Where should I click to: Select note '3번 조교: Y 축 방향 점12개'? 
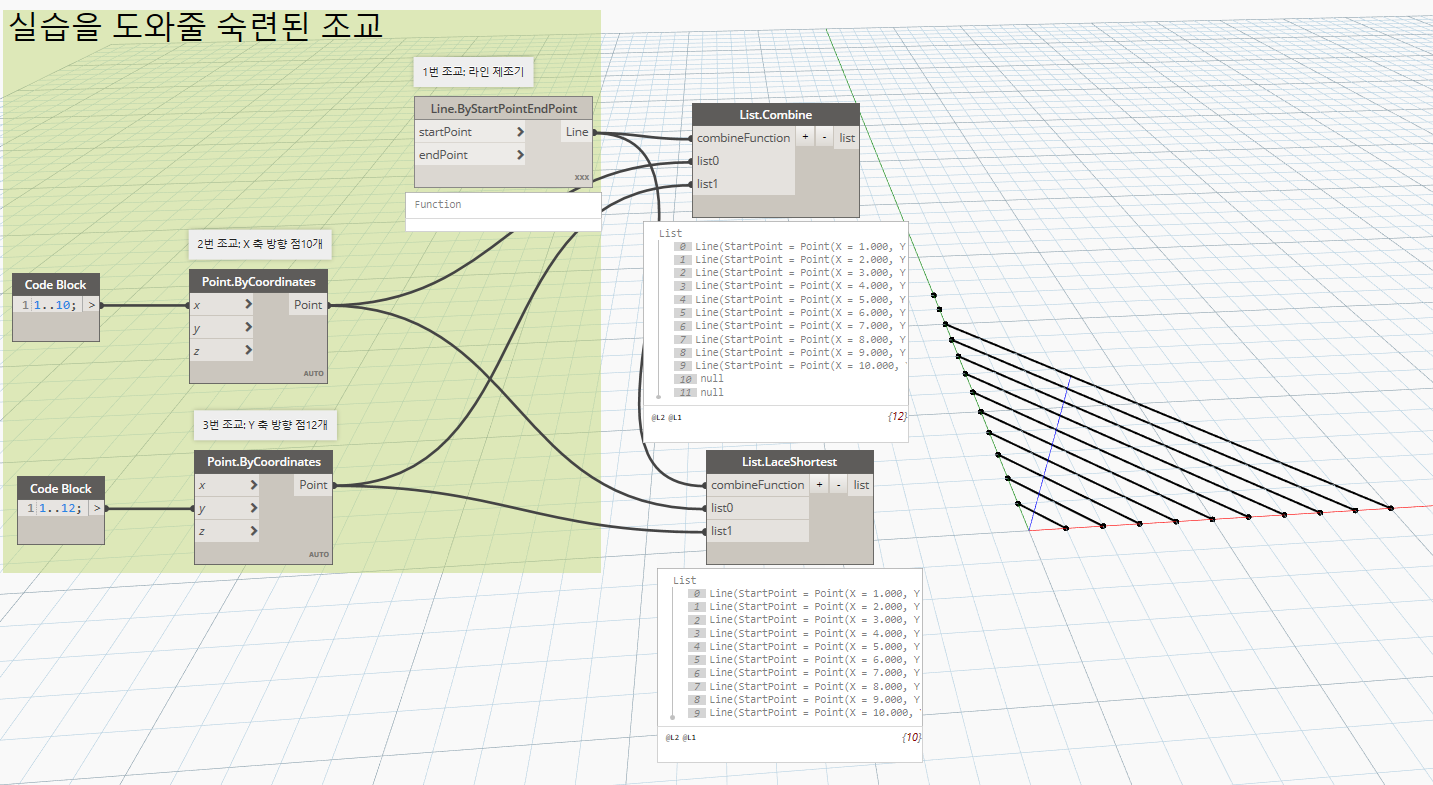265,425
